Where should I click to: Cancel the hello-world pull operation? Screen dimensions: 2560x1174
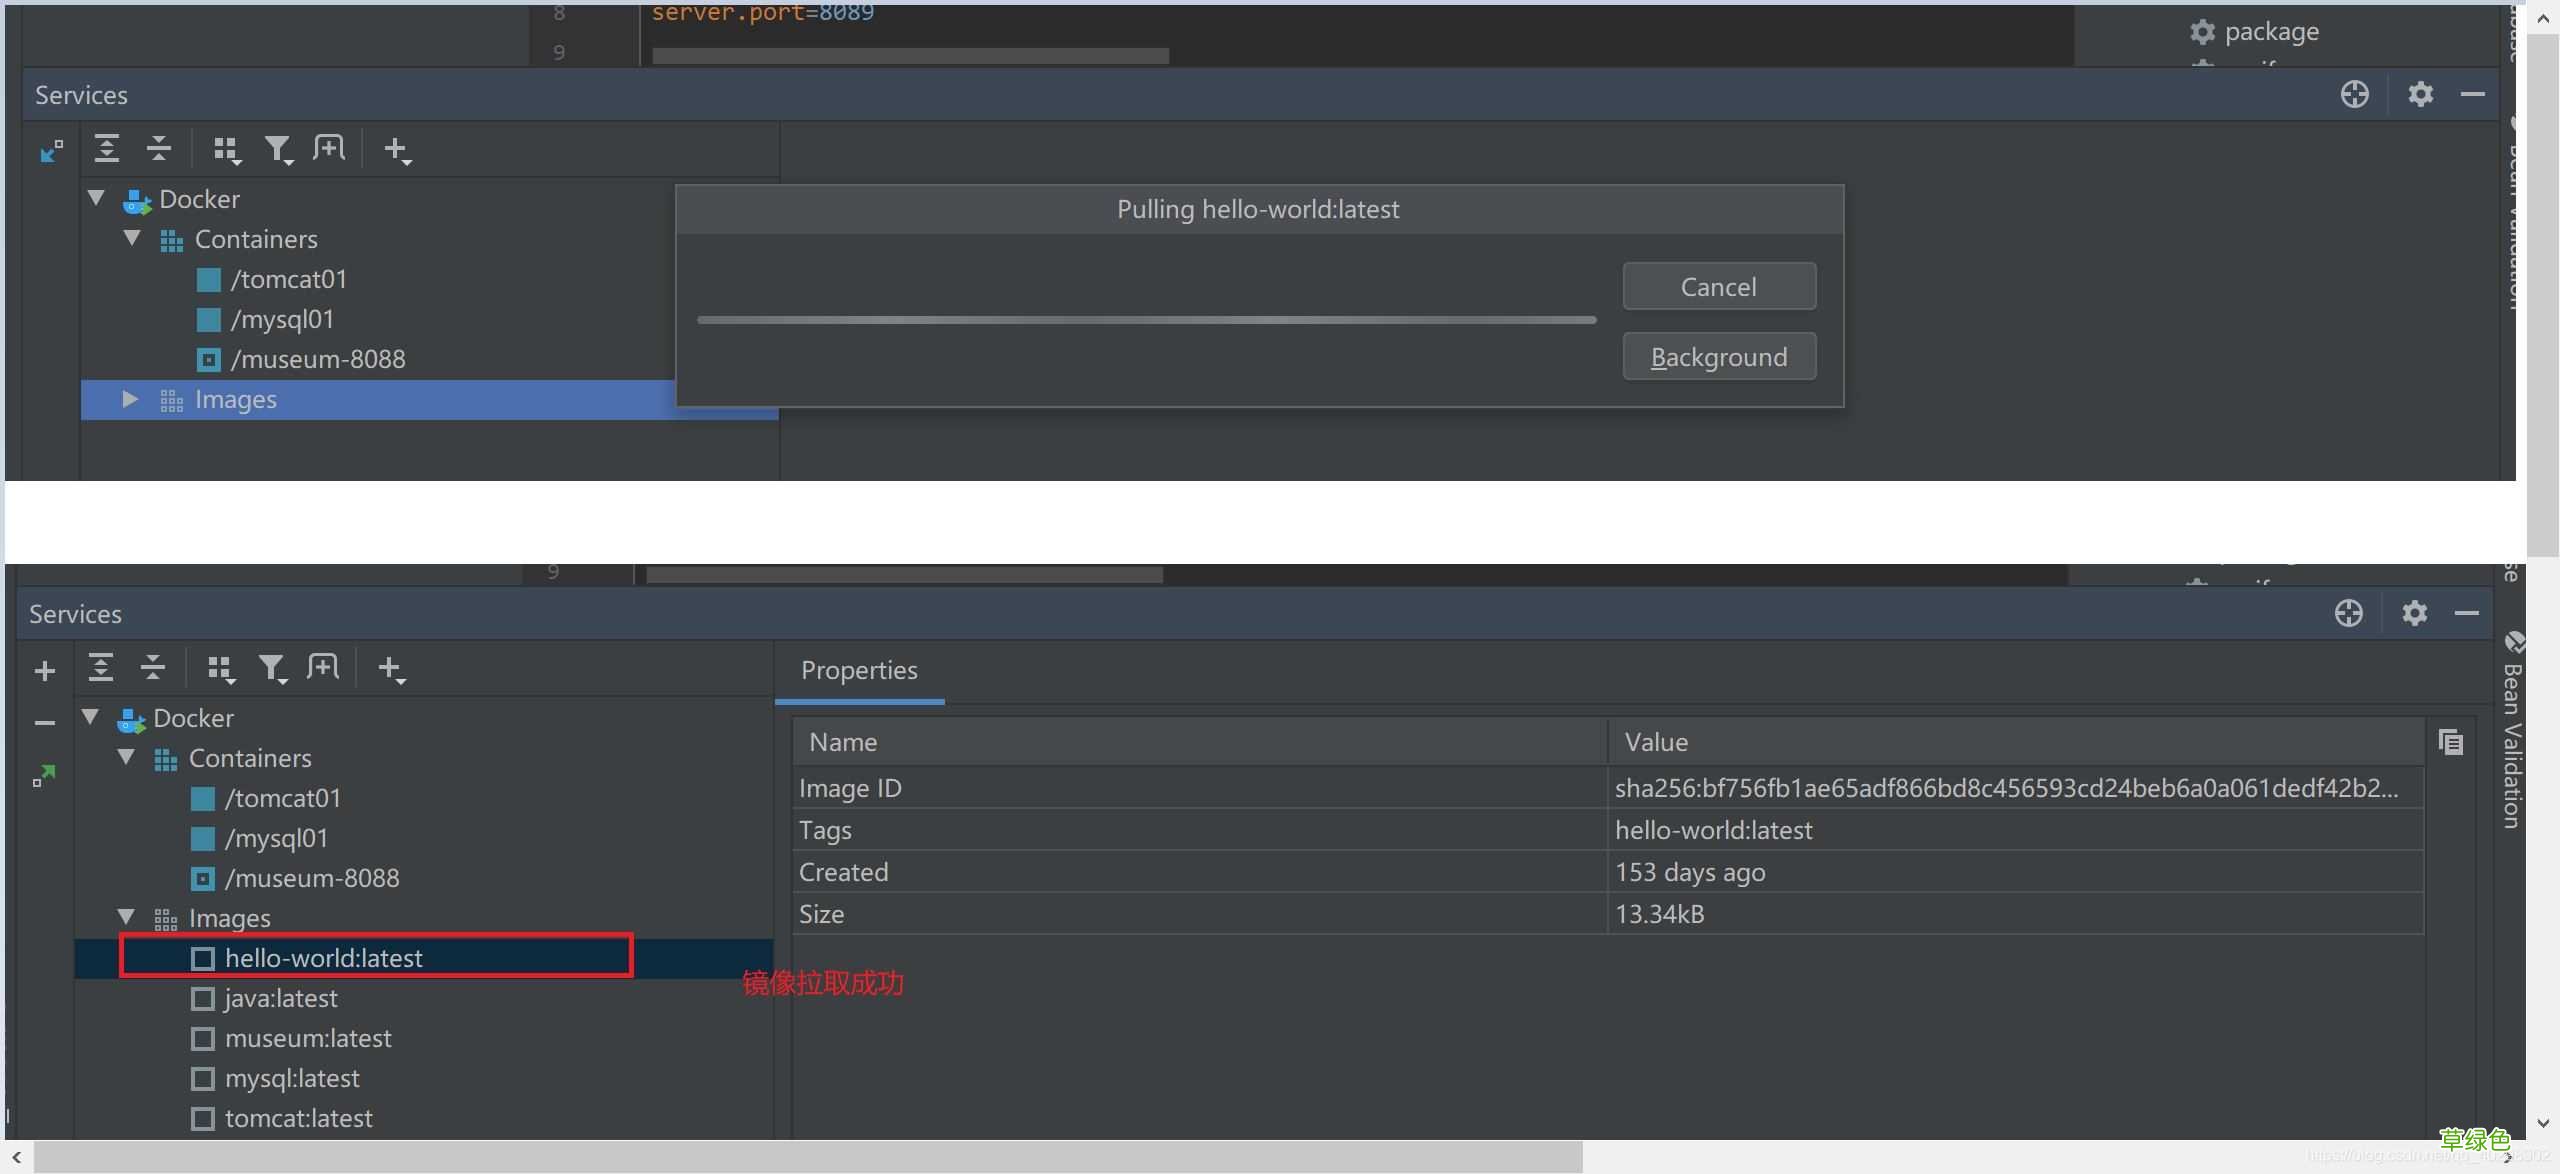1719,287
